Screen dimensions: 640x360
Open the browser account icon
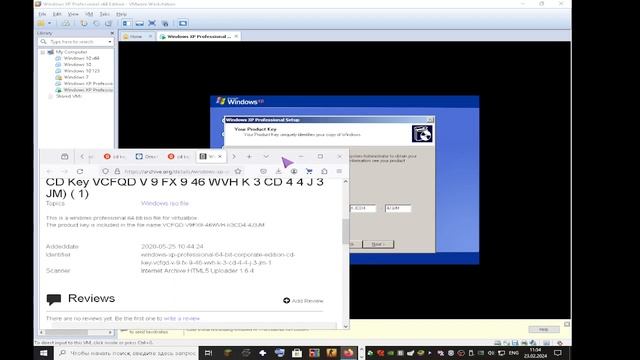pos(294,171)
